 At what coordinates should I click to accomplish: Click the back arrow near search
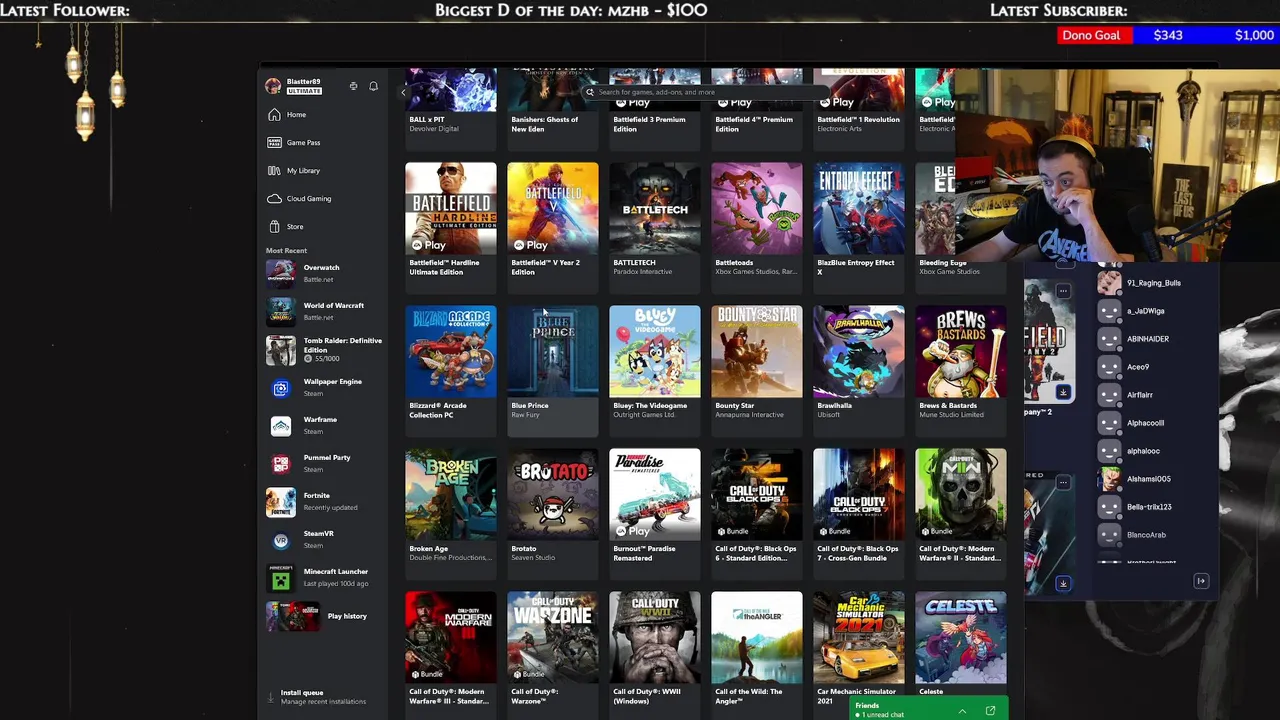[403, 92]
